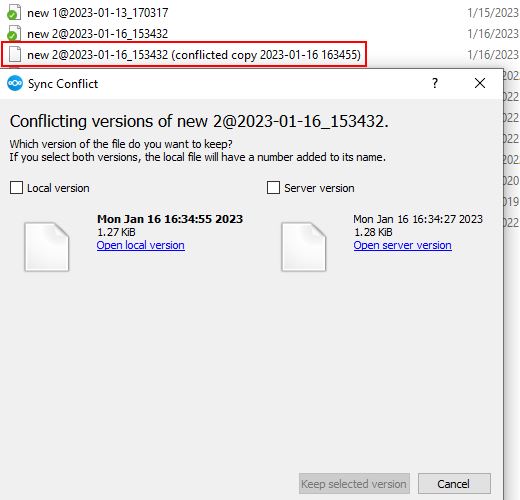Click the server version file thumbnail
Viewport: 520px width, 500px height.
coord(304,247)
